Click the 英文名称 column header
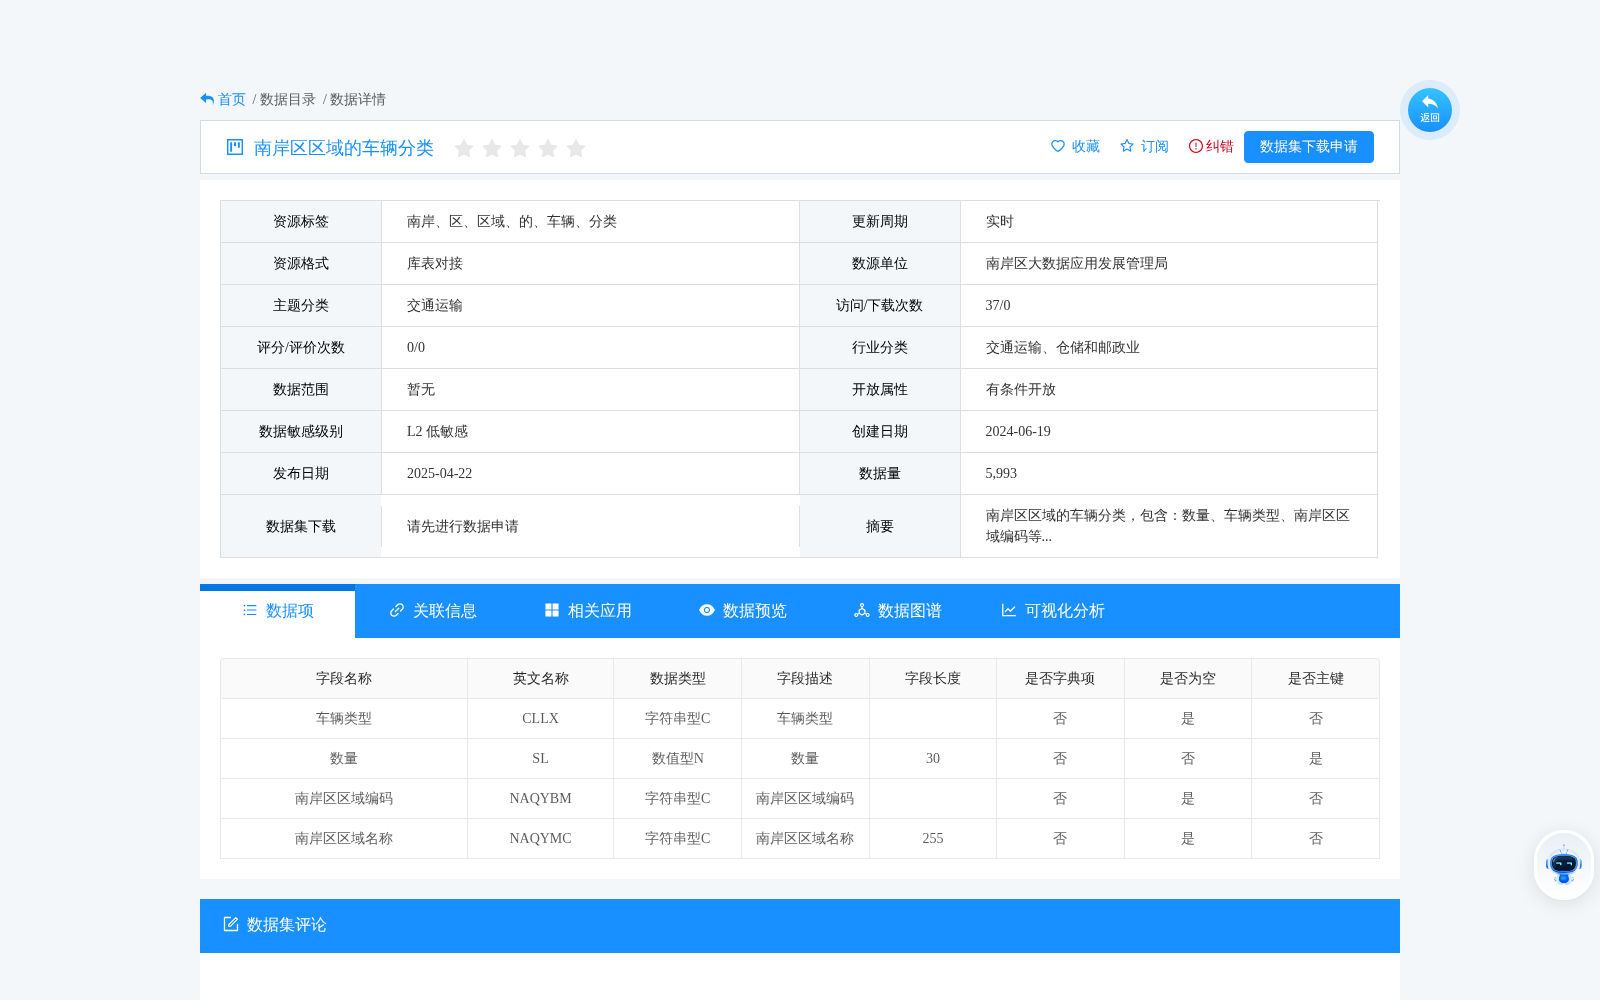 [x=541, y=678]
